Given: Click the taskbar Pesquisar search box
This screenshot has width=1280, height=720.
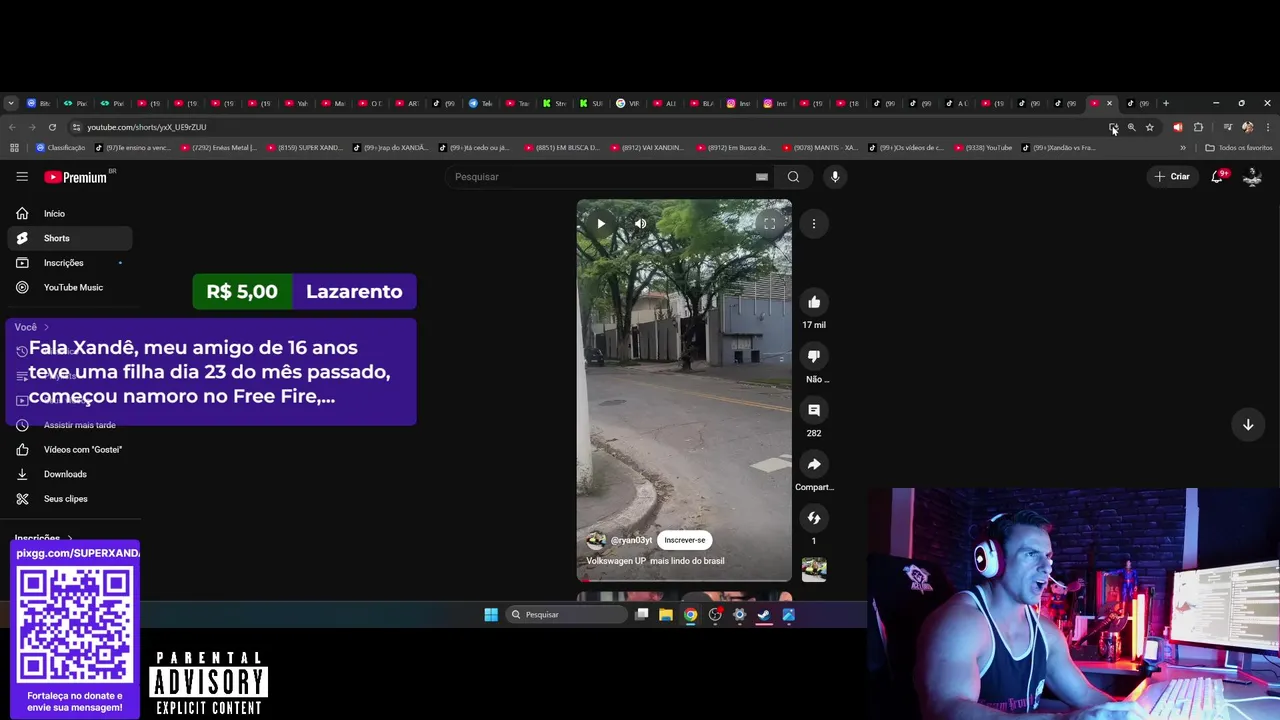Looking at the screenshot, I should click(566, 614).
